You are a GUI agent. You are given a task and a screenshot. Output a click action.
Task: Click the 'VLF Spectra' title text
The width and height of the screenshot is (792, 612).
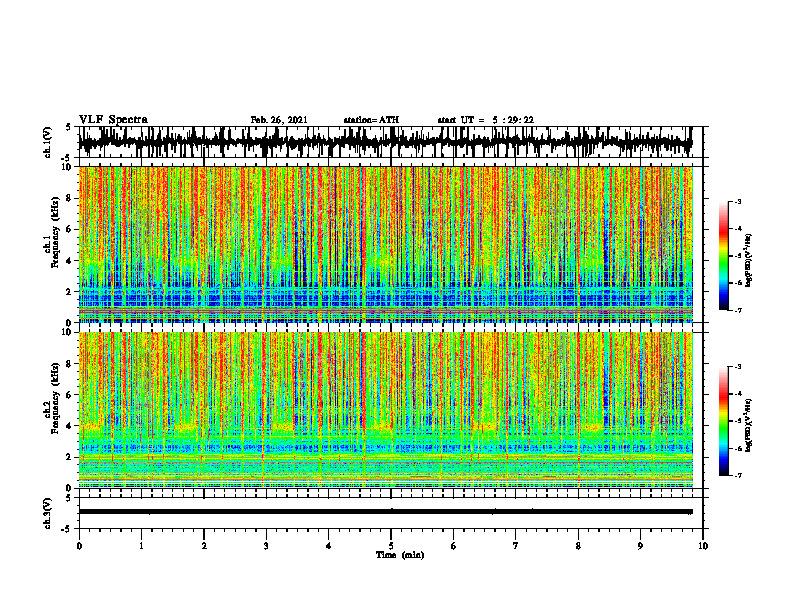pos(113,120)
